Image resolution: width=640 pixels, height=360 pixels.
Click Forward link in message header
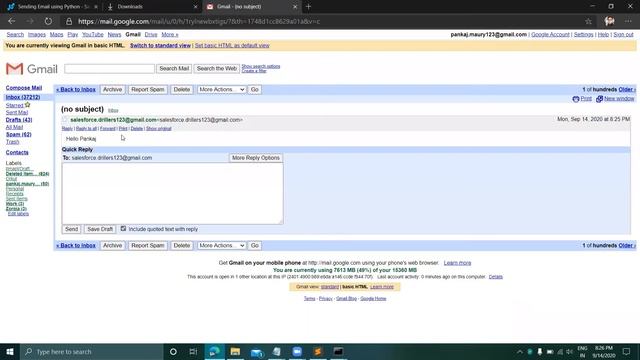(108, 129)
